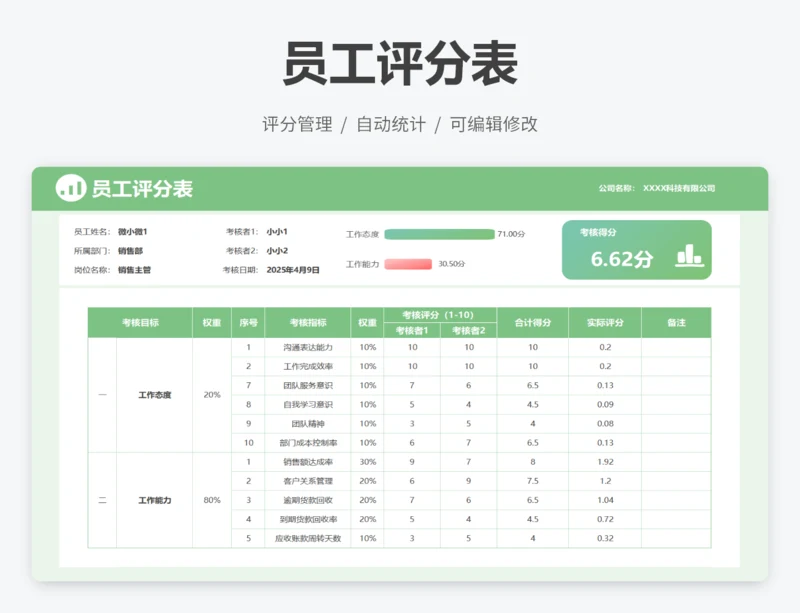Click the 团队服务意识 indicator cell
This screenshot has width=800, height=613.
coord(308,385)
